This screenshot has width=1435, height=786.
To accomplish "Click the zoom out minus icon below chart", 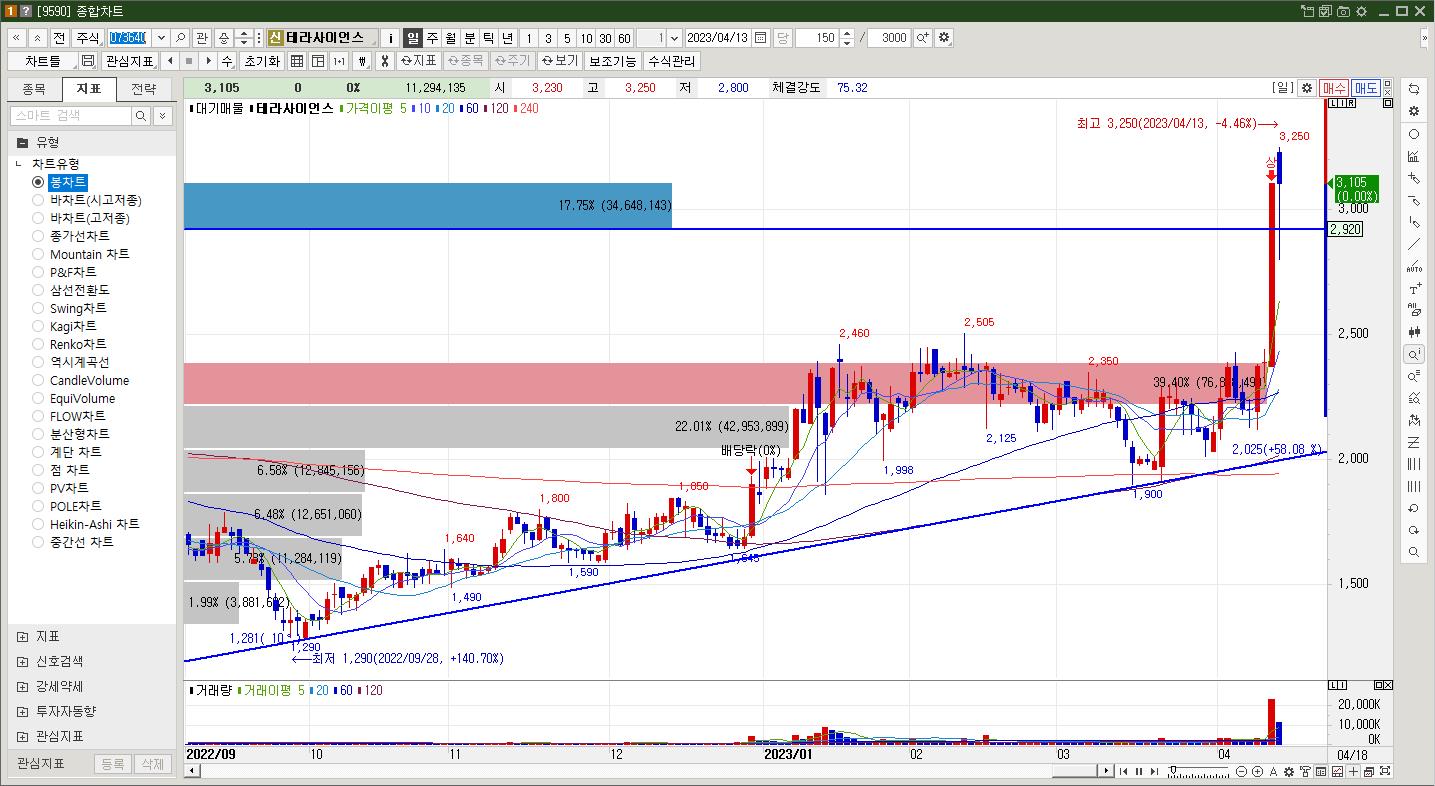I will click(1241, 771).
